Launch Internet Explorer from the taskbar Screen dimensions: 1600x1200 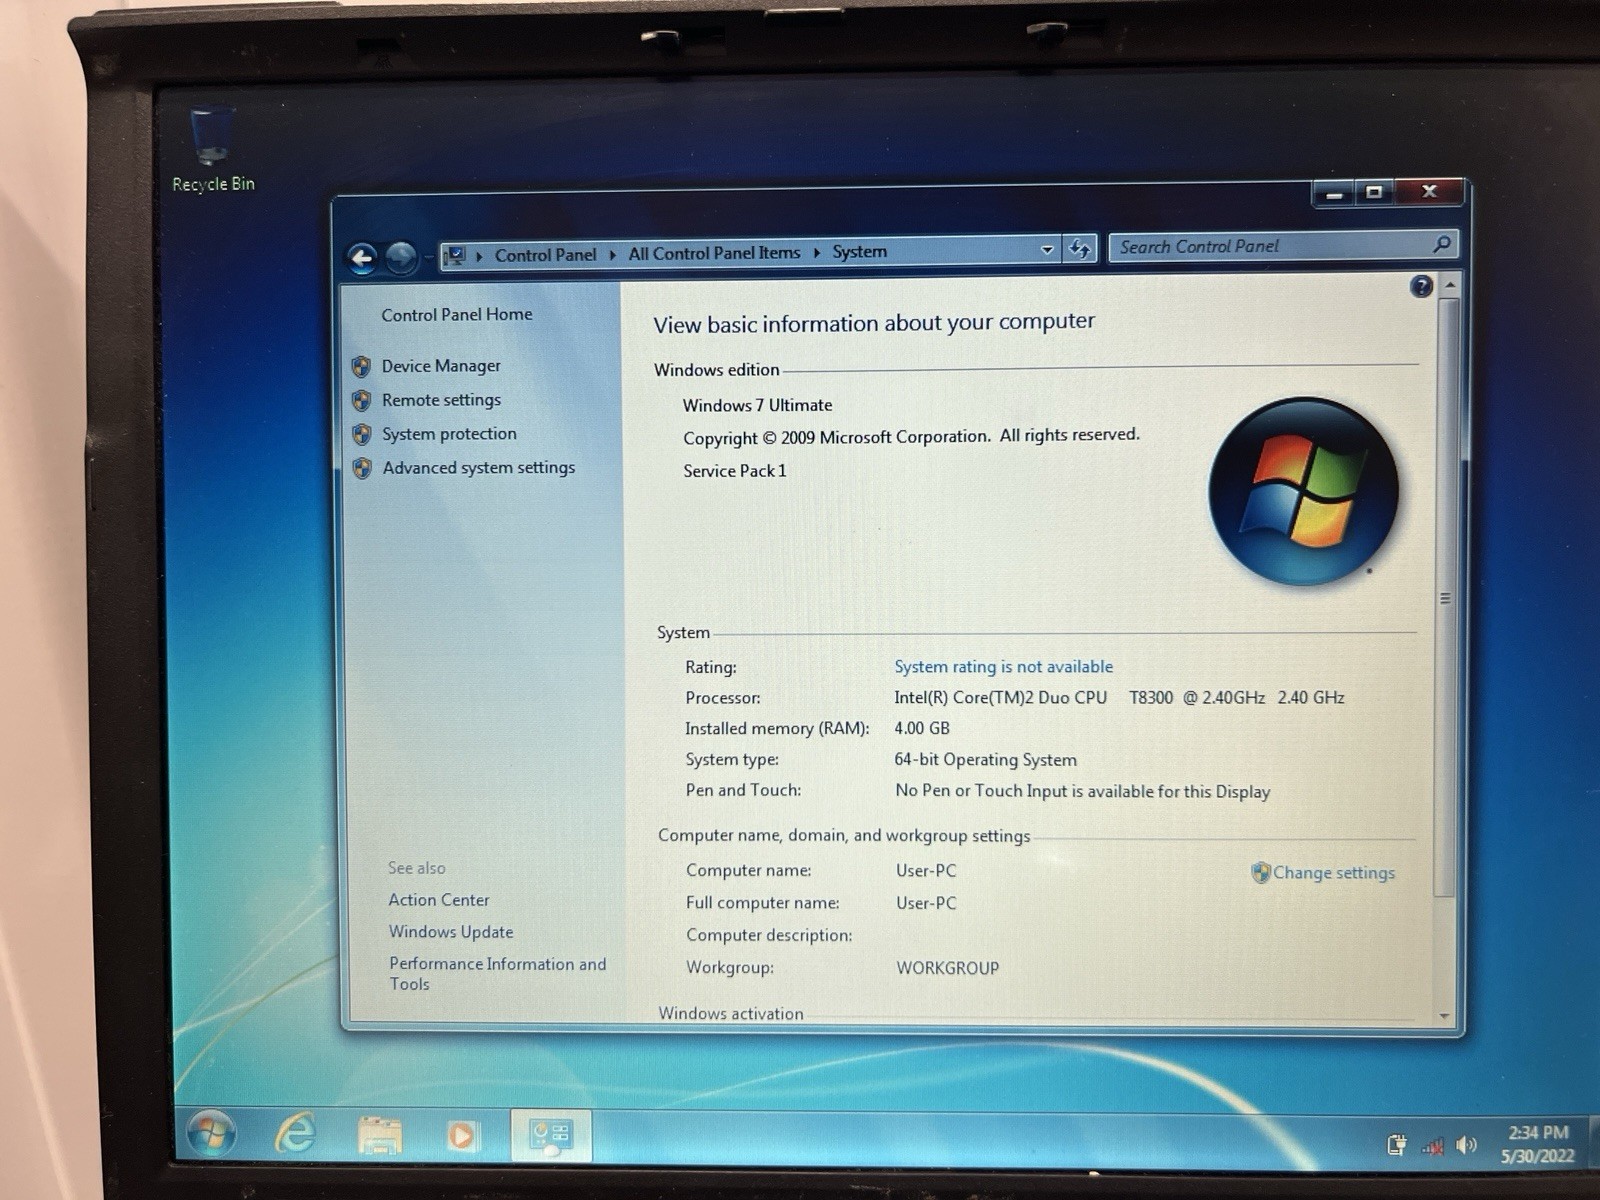(295, 1134)
